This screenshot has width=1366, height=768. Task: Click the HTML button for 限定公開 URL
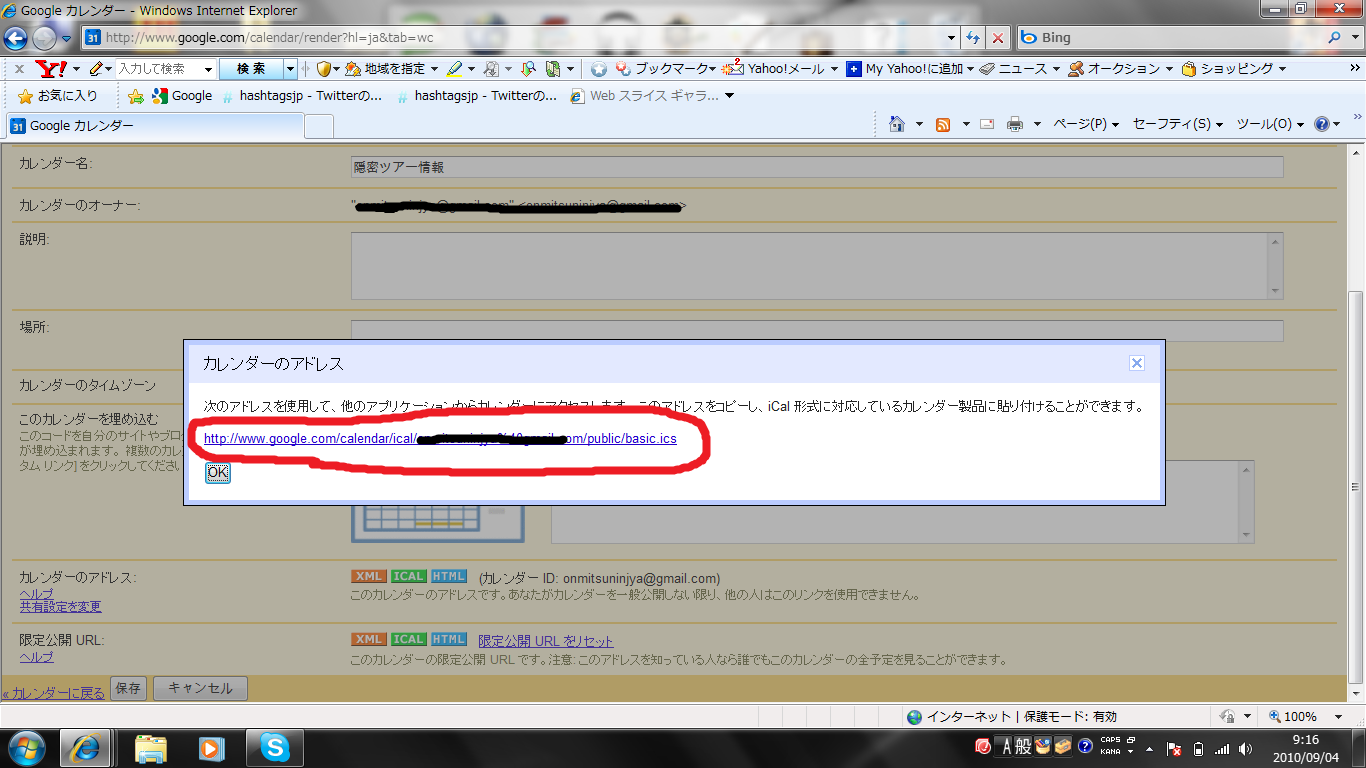coord(448,640)
